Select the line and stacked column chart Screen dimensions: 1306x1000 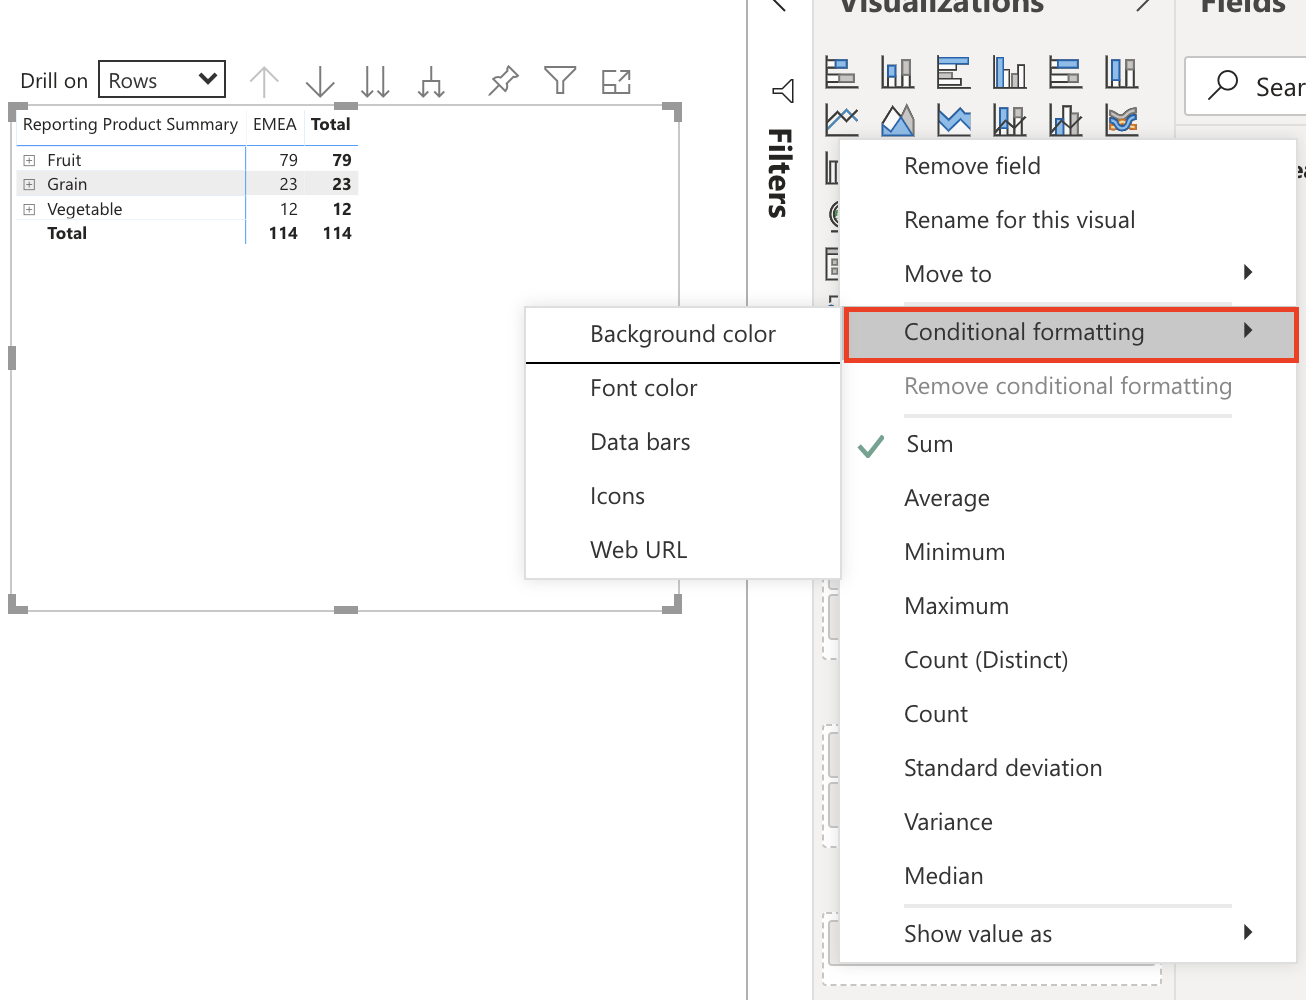tap(1010, 120)
